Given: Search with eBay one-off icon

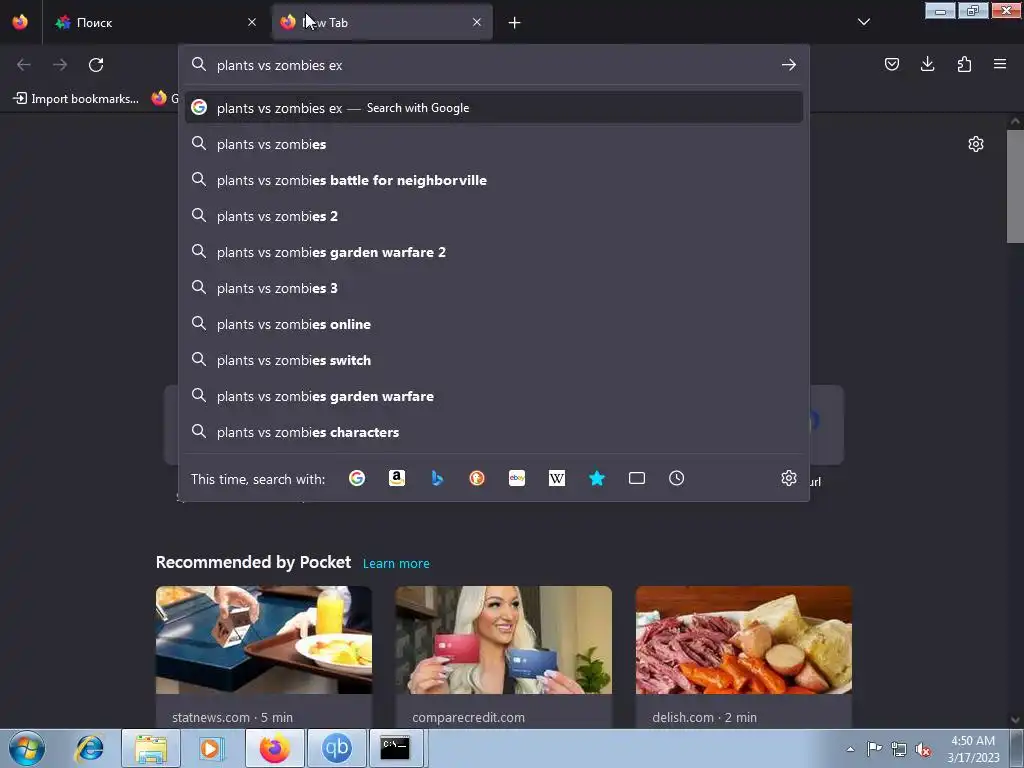Looking at the screenshot, I should (x=517, y=479).
